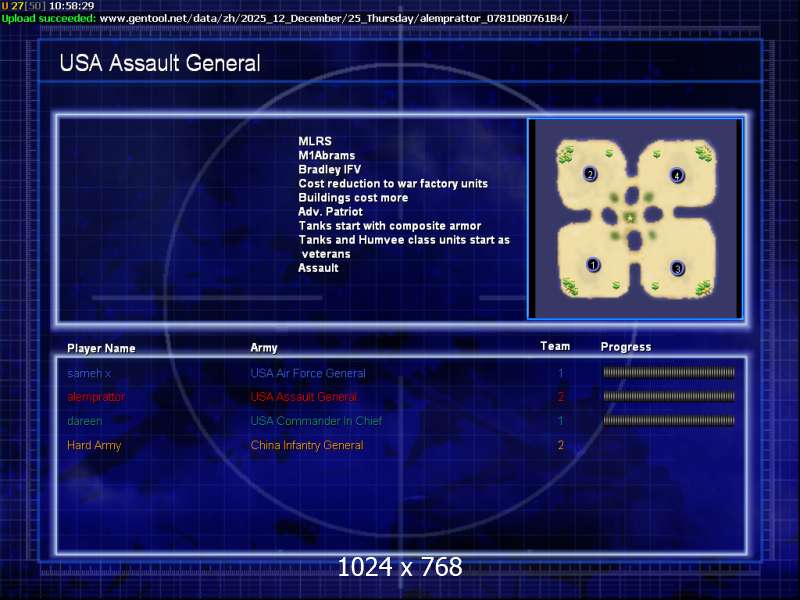
Task: Select player name alemprattor
Action: [x=96, y=397]
